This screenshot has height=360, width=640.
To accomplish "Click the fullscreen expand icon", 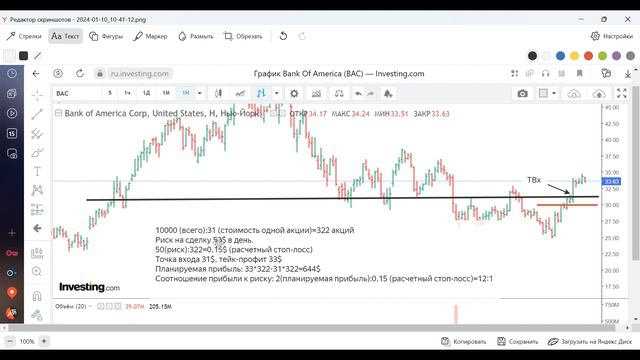I will pyautogui.click(x=622, y=93).
